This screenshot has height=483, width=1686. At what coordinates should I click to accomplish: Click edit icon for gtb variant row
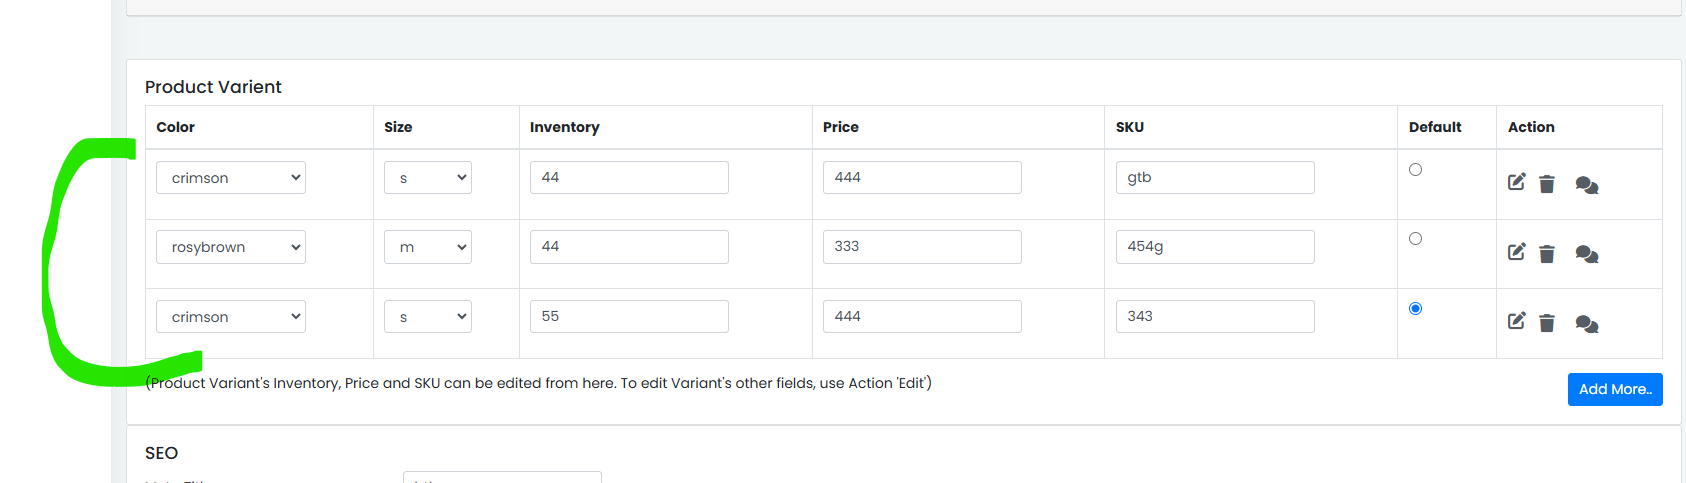click(x=1517, y=182)
